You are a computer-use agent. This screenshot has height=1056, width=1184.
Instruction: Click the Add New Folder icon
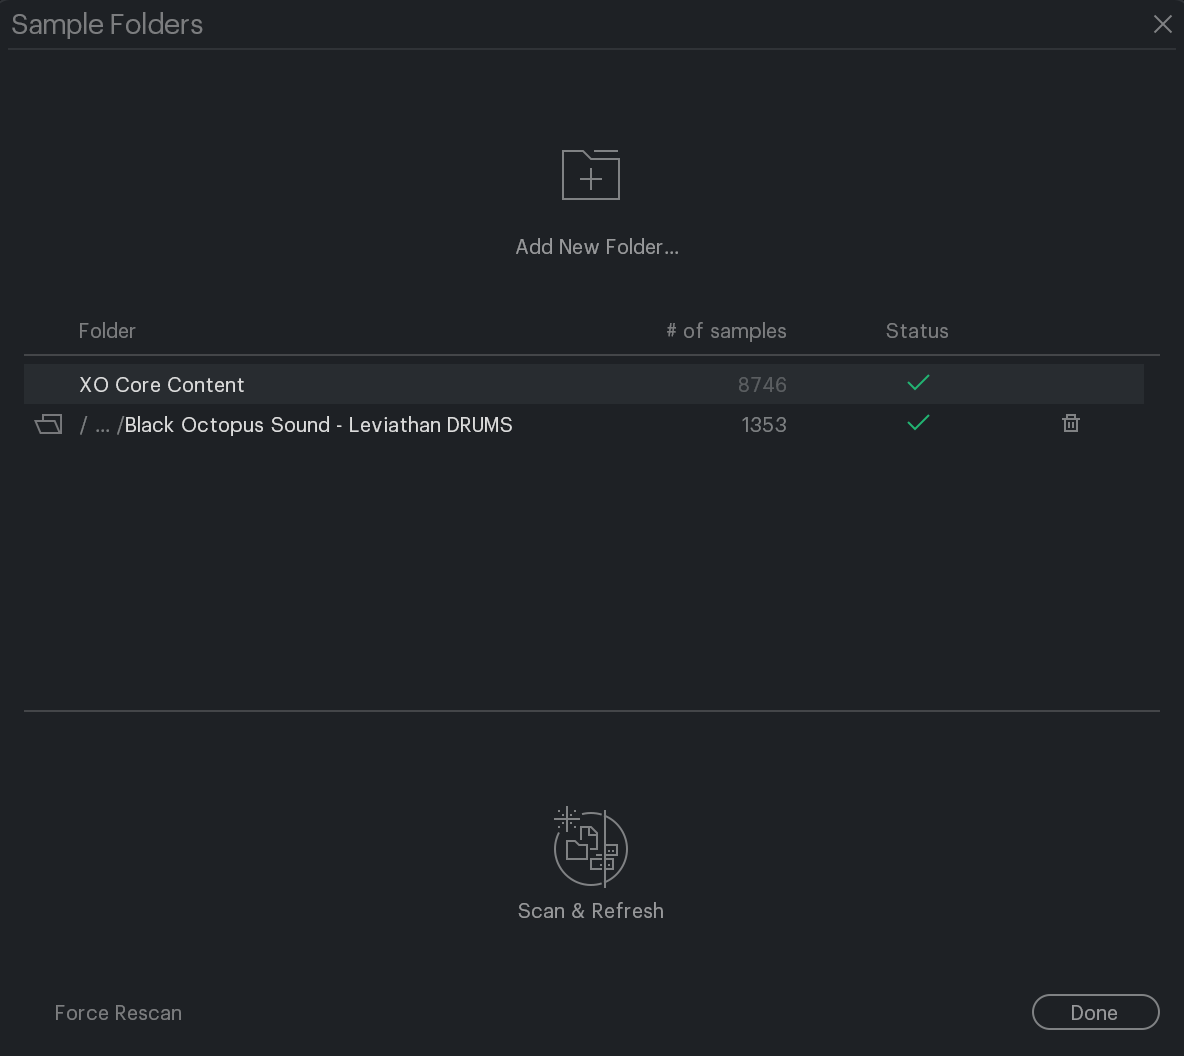click(590, 174)
